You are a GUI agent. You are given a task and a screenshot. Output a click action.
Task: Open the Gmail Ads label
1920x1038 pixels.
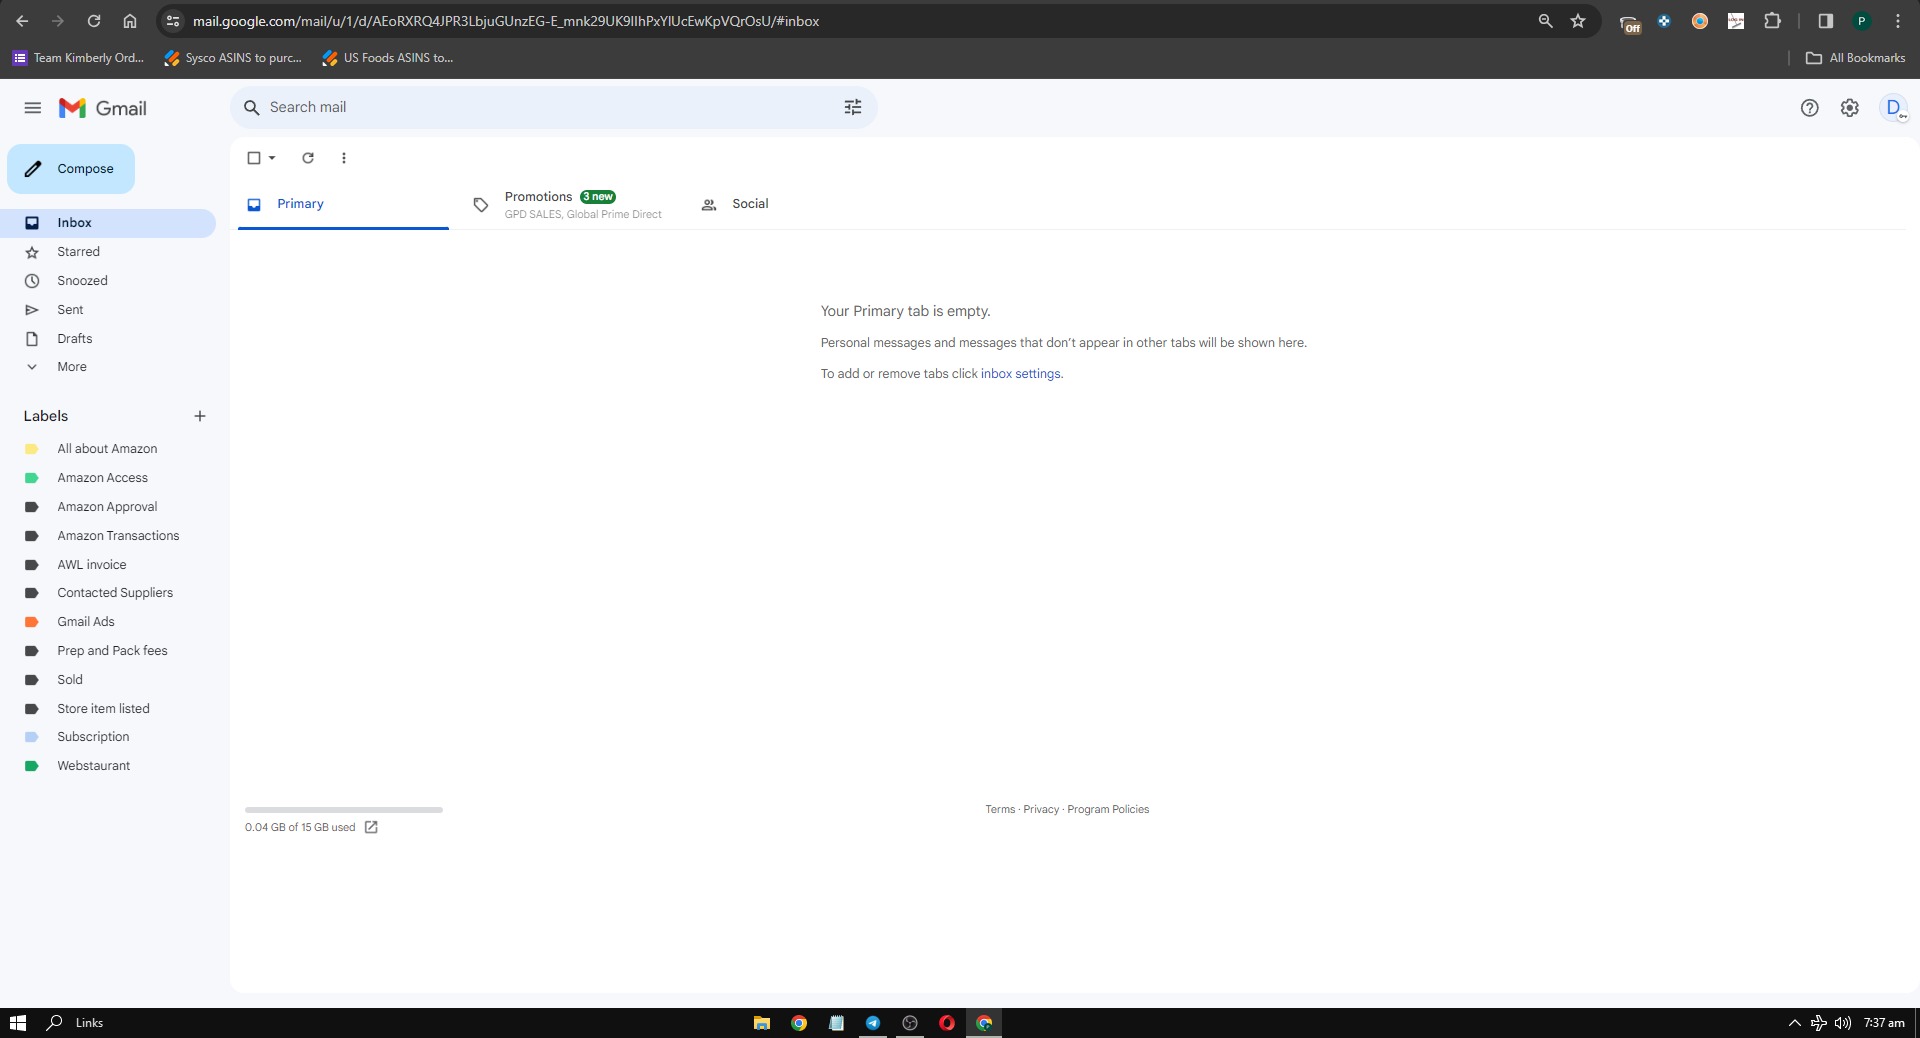pos(108,622)
